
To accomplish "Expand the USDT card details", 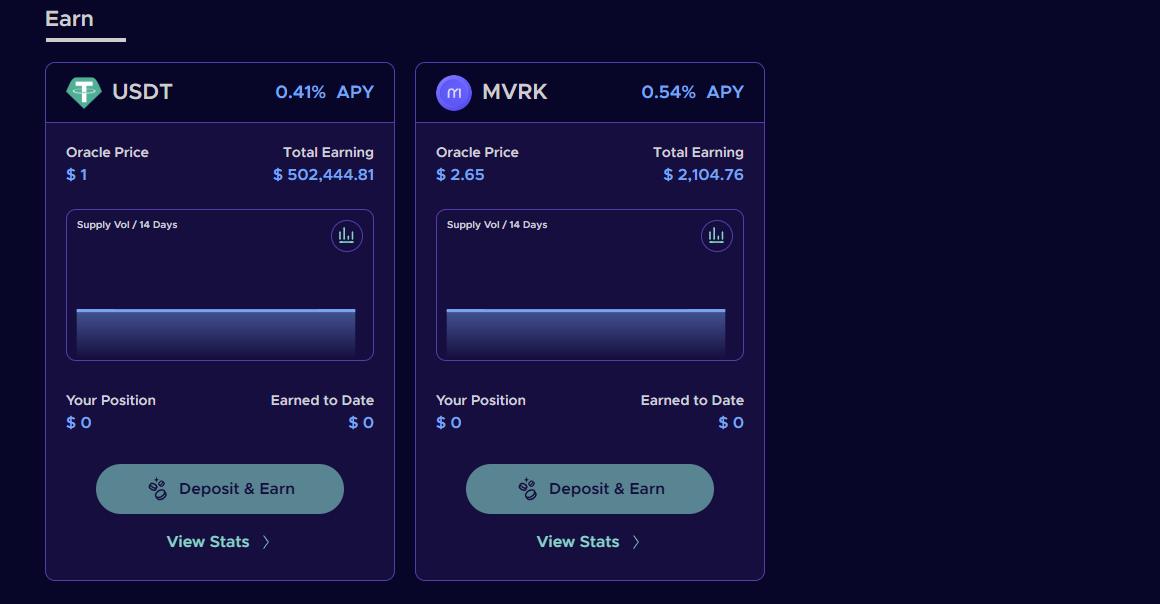I will [x=206, y=541].
